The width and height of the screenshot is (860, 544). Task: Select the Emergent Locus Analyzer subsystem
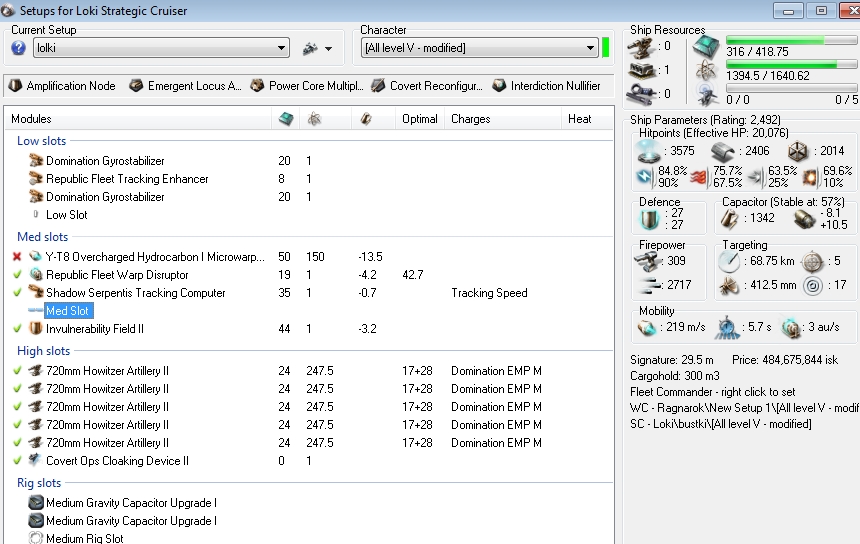185,86
